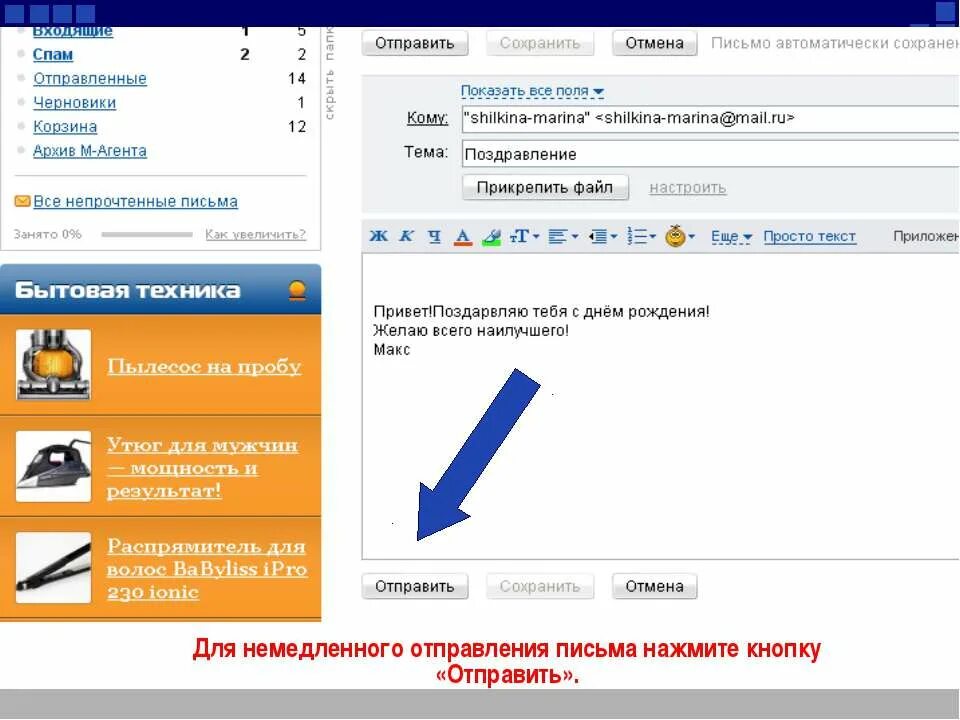Open the Отправленные folder

(90, 78)
